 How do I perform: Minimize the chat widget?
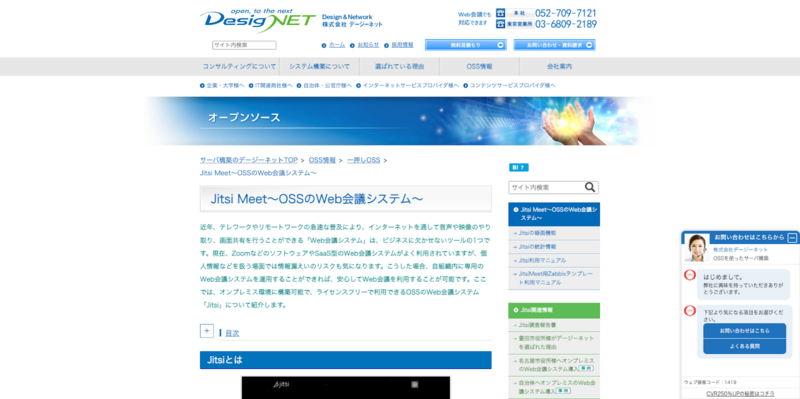(792, 238)
